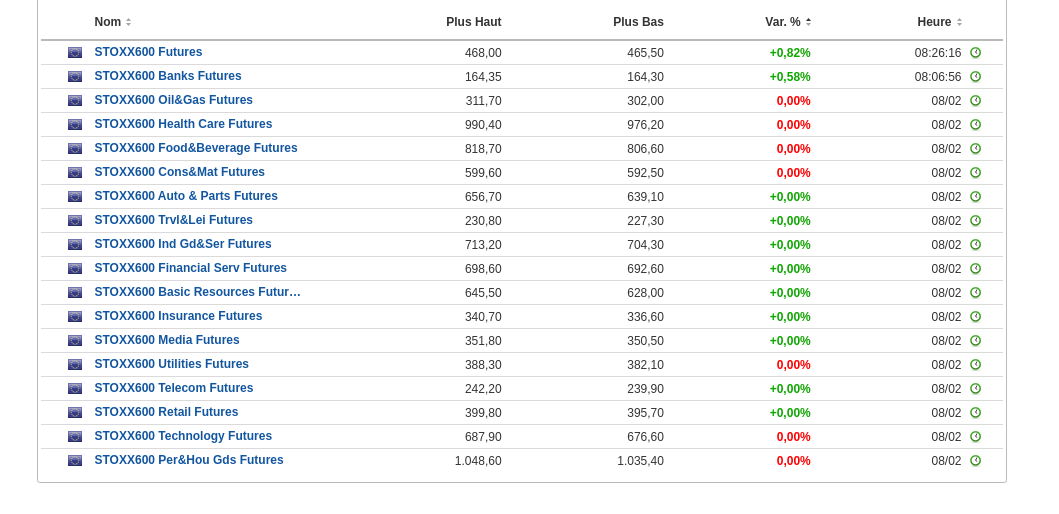Click clock icon in STOXX600 Futures row
This screenshot has height=514, width=1059.
pos(975,53)
